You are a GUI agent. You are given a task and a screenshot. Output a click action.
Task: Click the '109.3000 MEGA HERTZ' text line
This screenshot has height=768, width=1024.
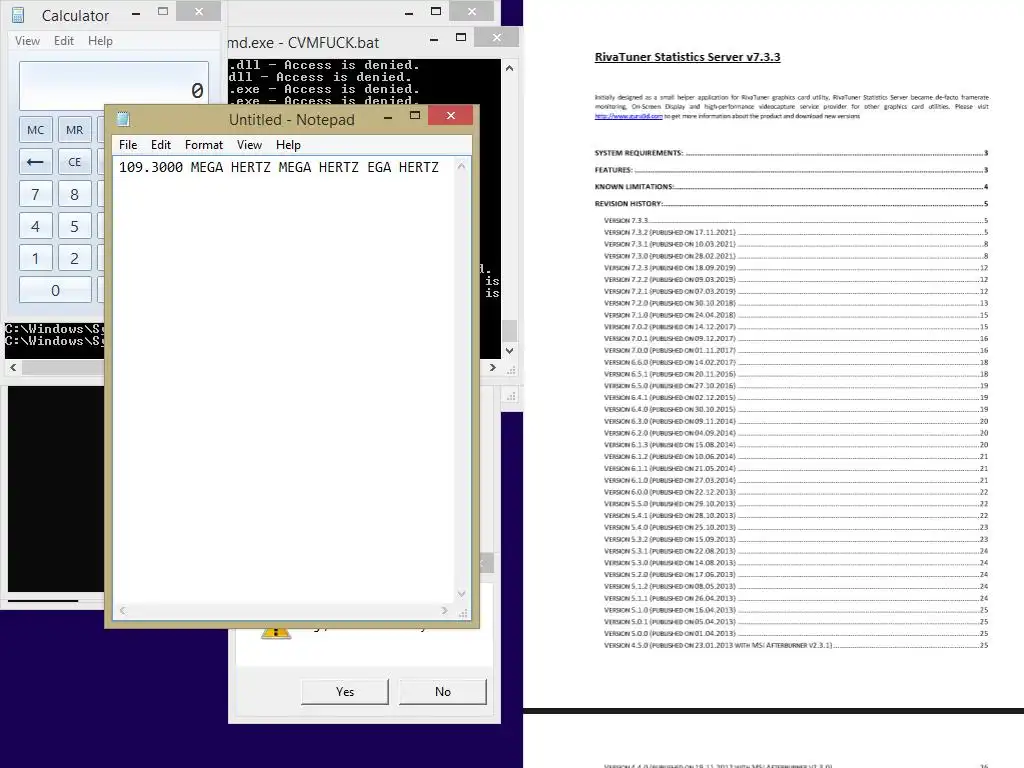coord(279,167)
